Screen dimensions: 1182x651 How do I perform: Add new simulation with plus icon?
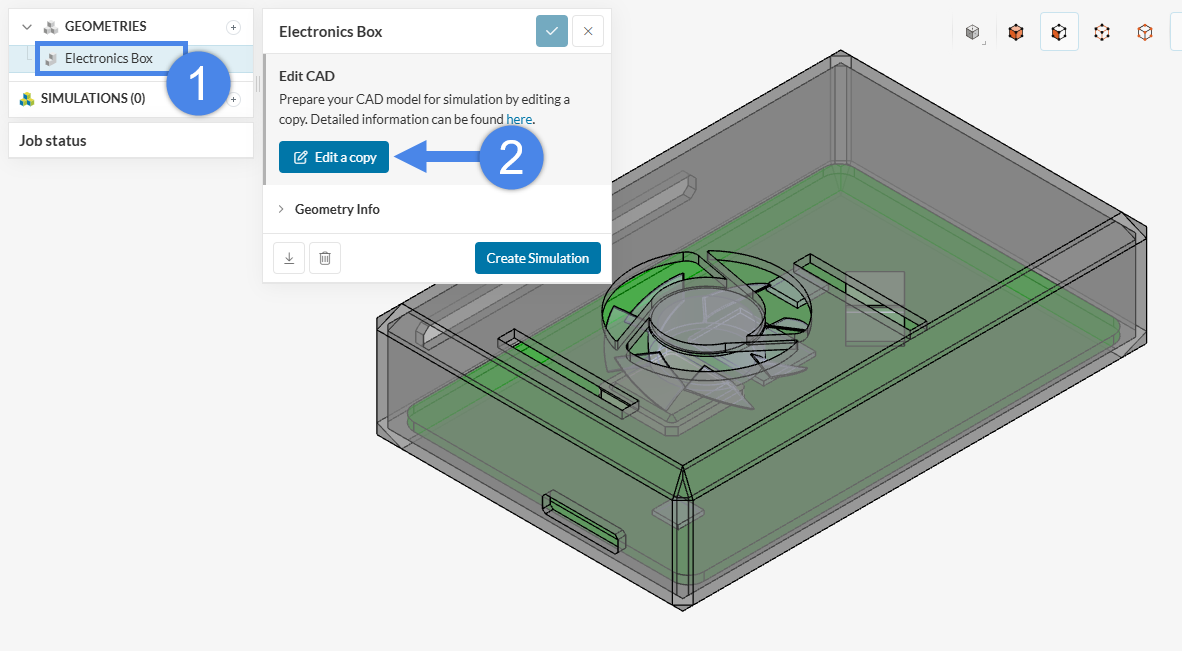coord(234,99)
